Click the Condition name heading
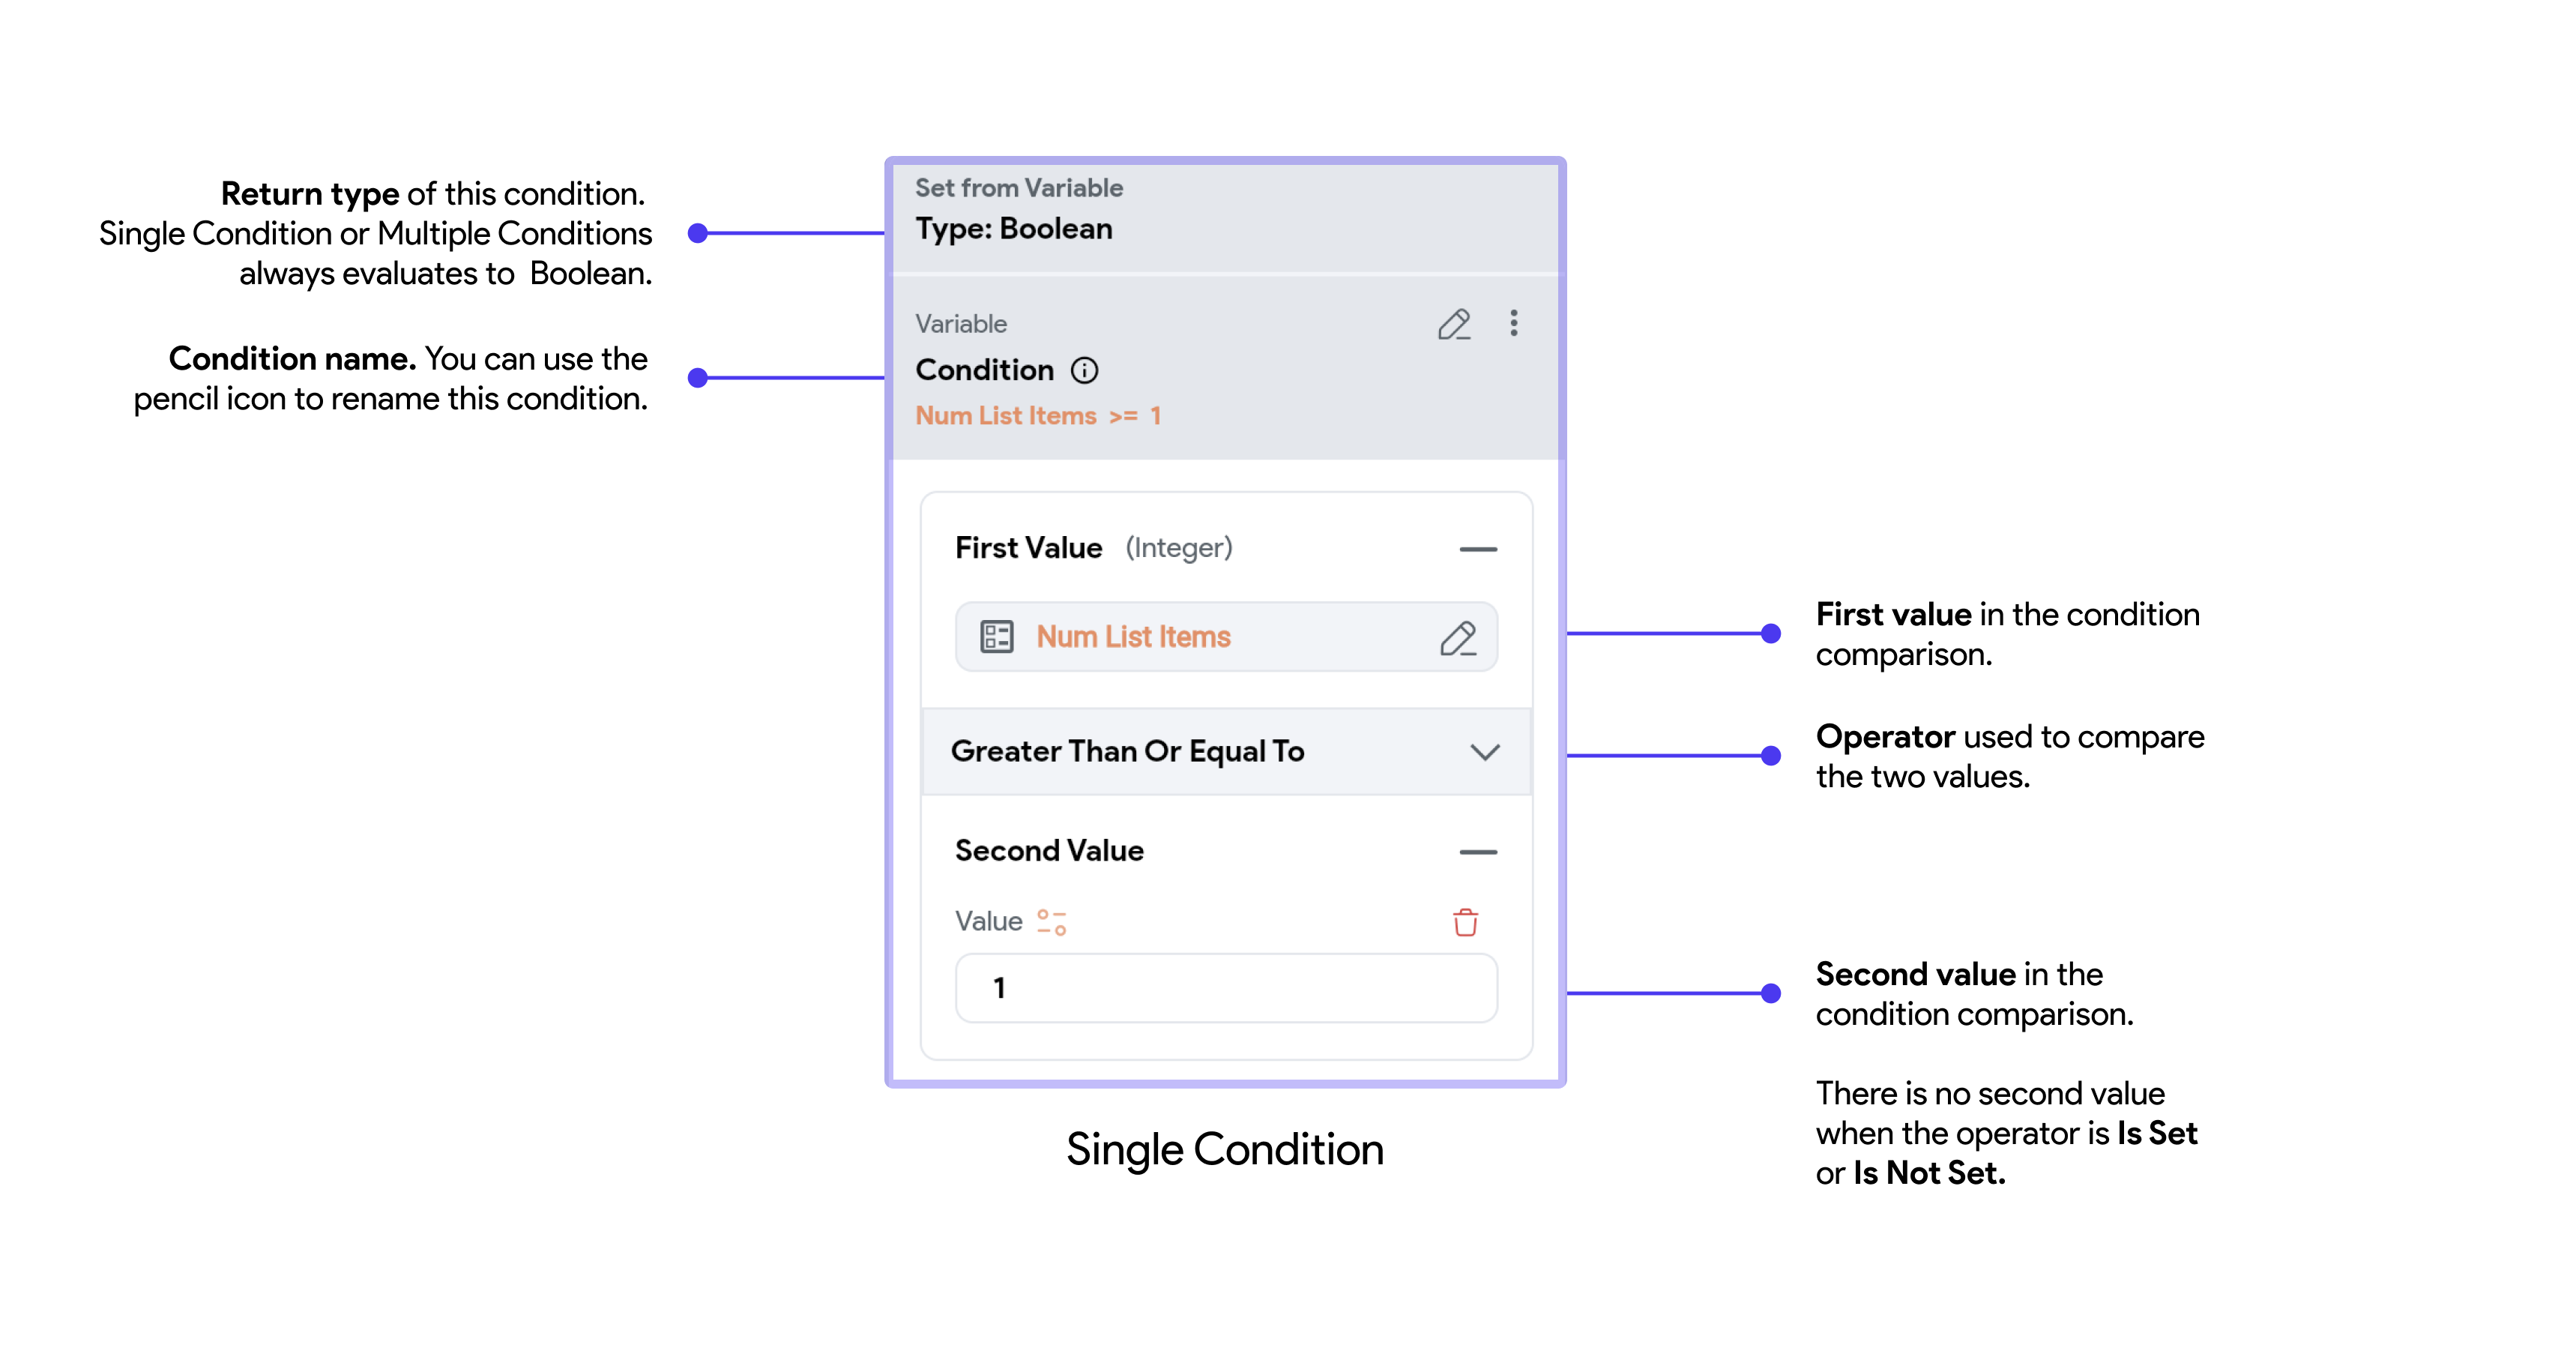 [x=984, y=370]
